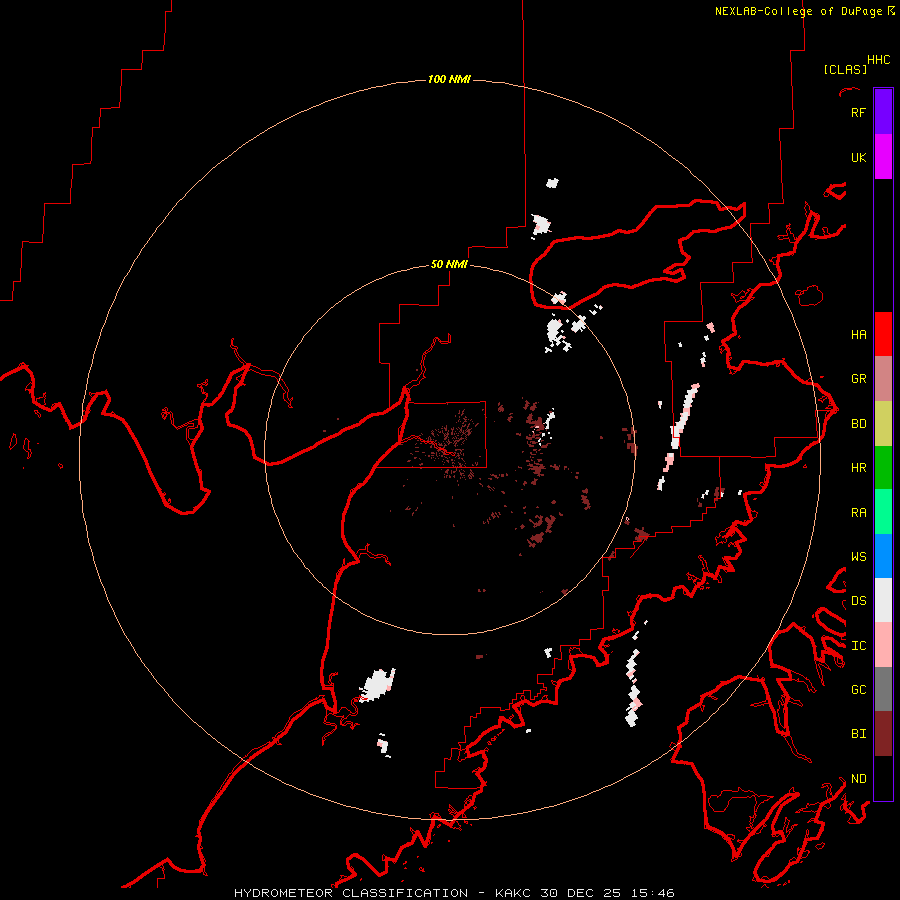Select the BD yellow legend swatch

coord(883,424)
